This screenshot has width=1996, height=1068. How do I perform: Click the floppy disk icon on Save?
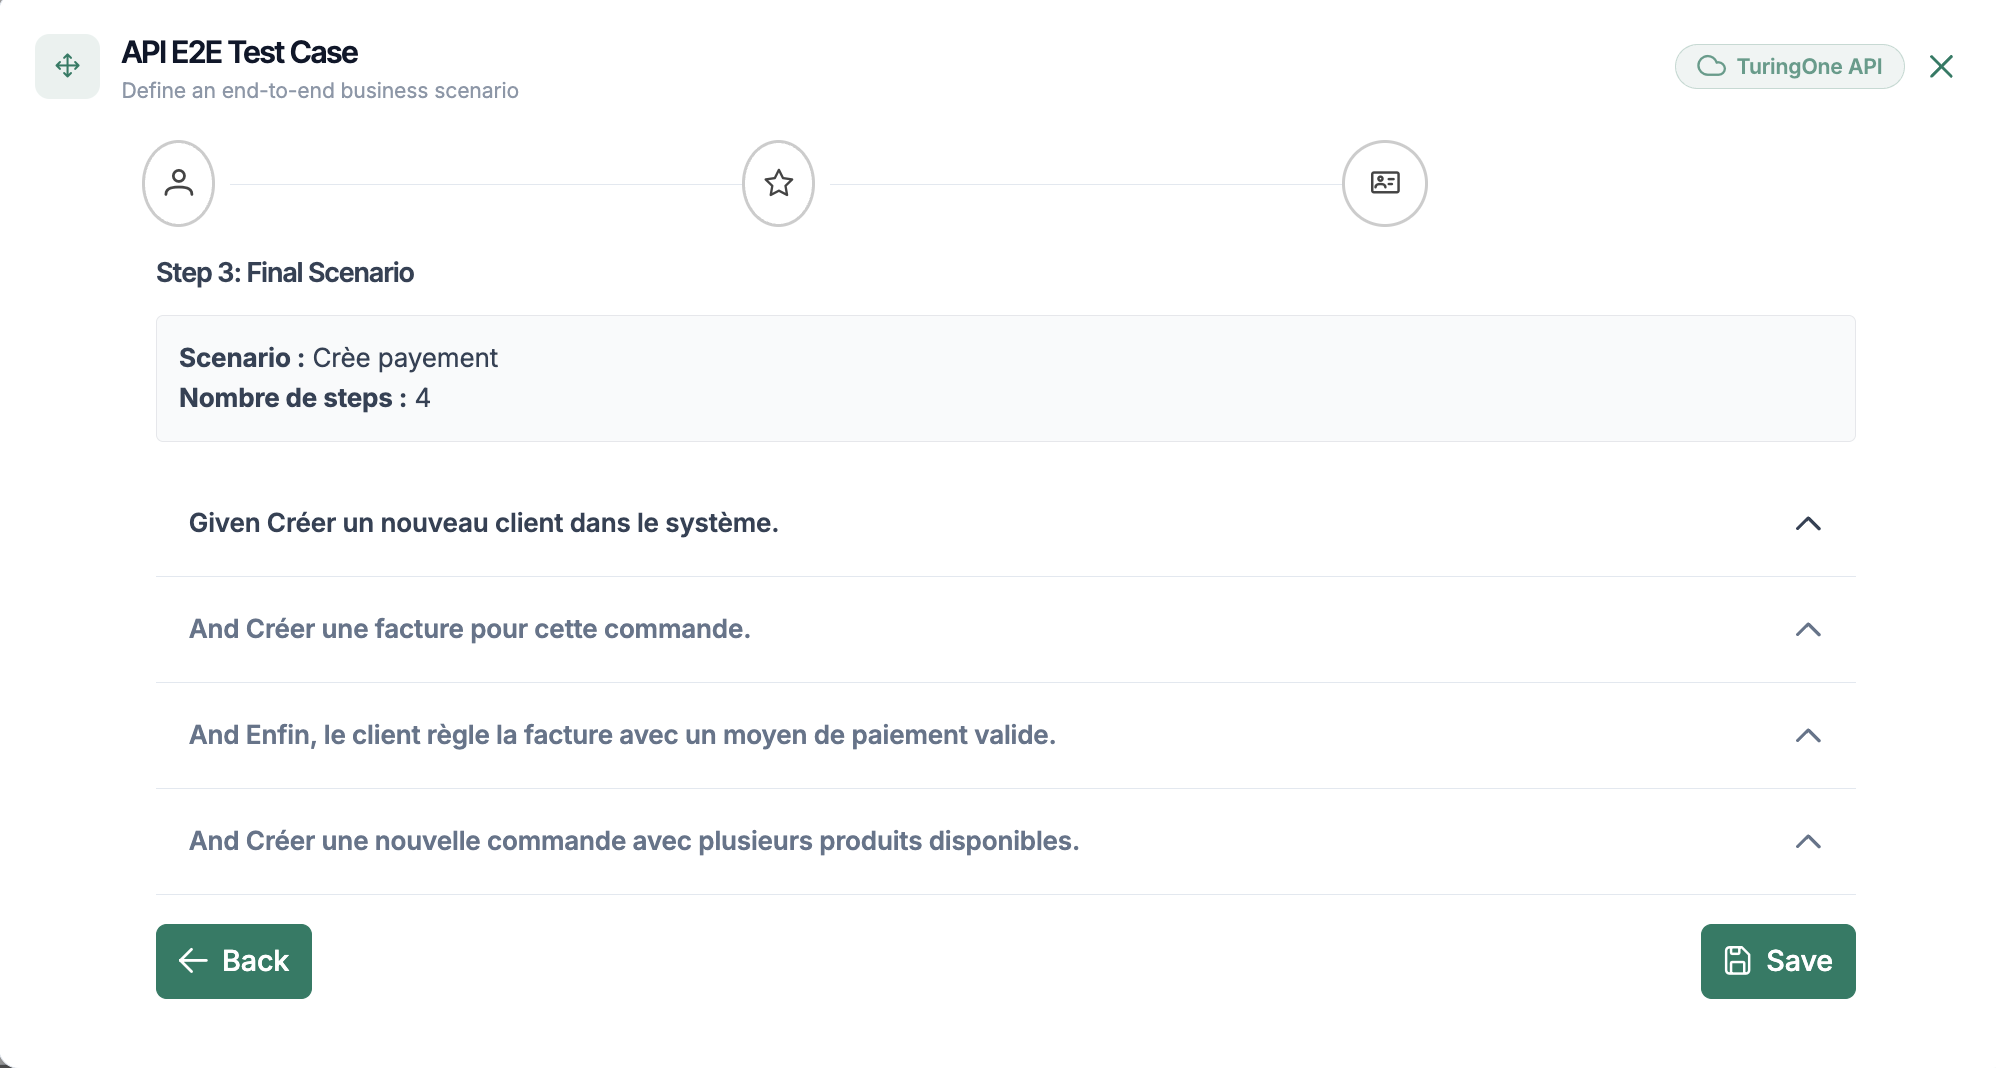pyautogui.click(x=1737, y=961)
